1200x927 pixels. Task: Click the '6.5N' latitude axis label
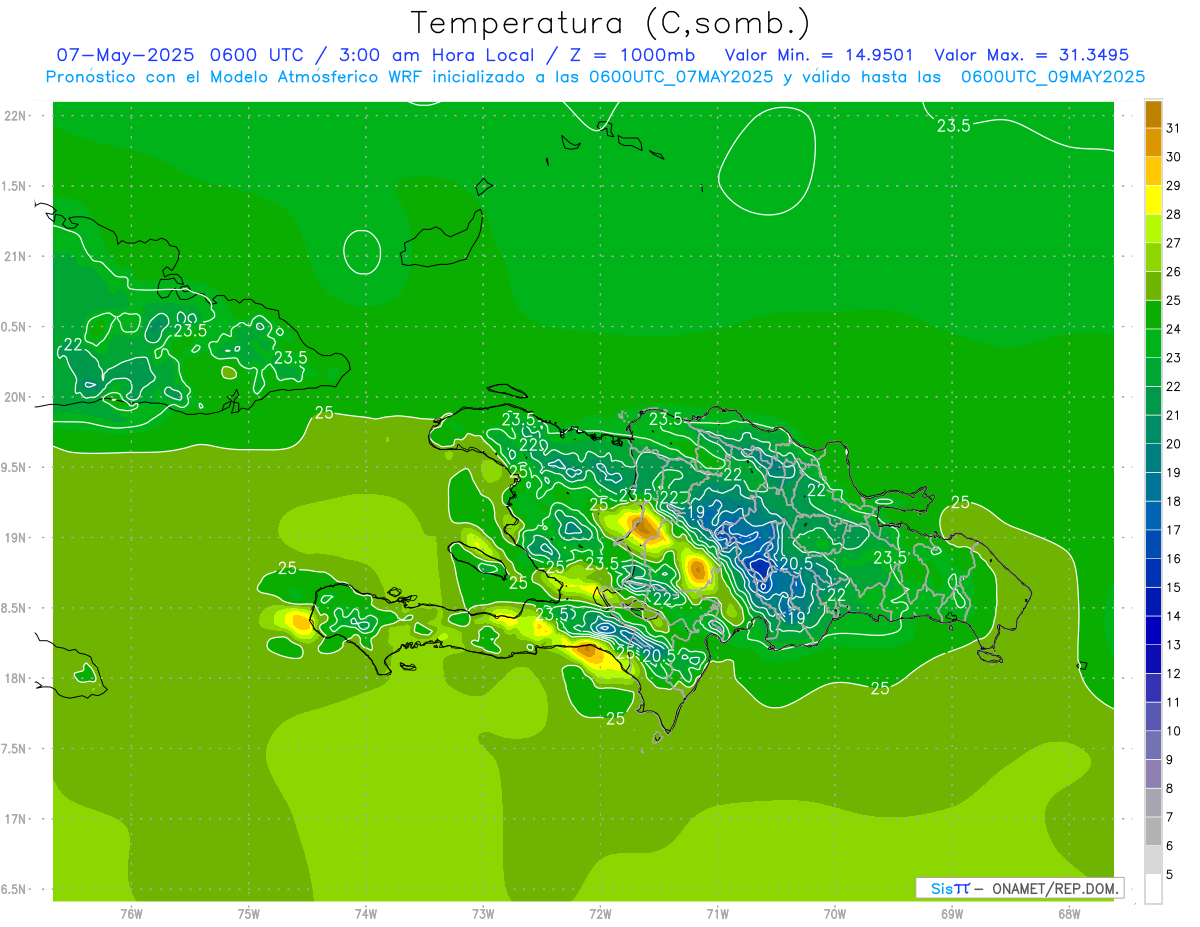15,890
